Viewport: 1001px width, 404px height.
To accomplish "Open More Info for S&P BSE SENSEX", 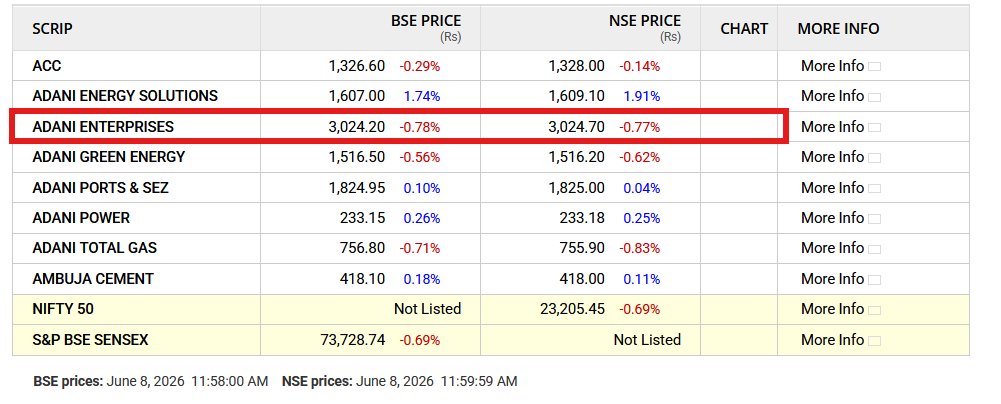I will pos(832,340).
